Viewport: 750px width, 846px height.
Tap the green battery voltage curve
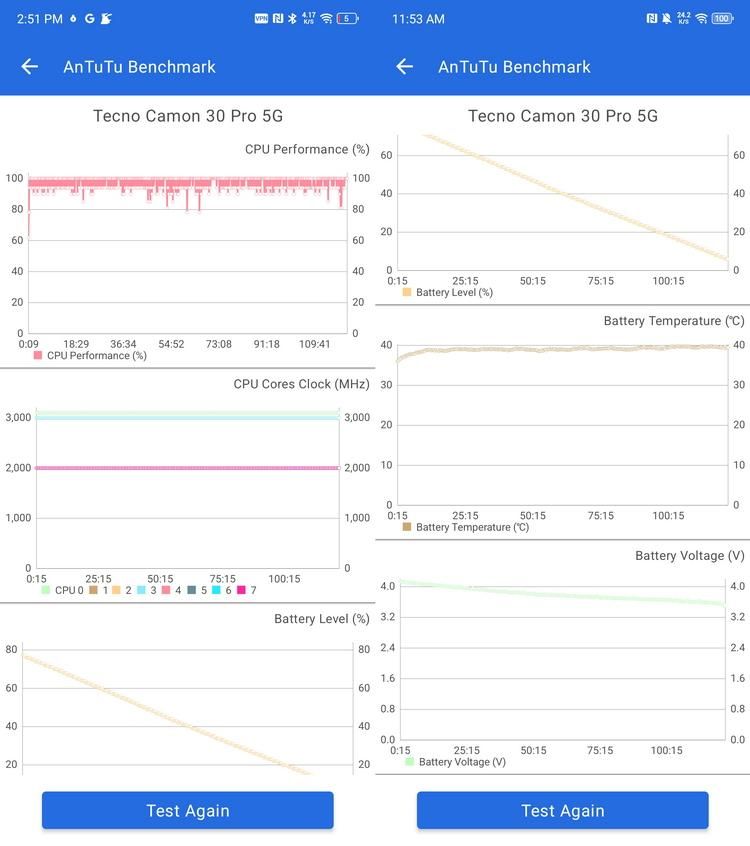pyautogui.click(x=563, y=594)
